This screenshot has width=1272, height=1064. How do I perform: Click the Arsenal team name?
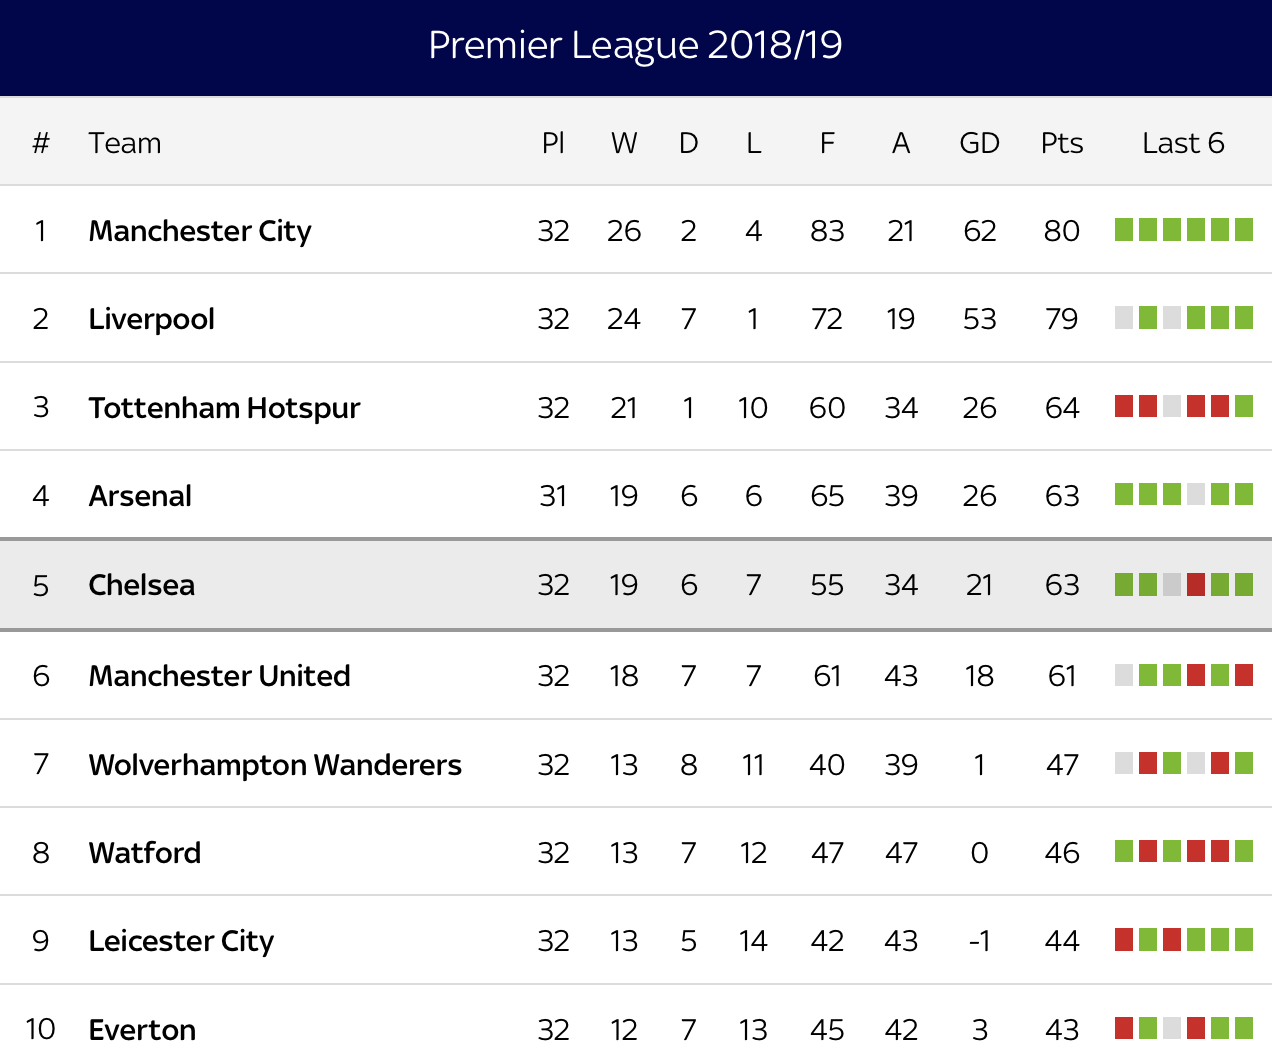(x=140, y=496)
